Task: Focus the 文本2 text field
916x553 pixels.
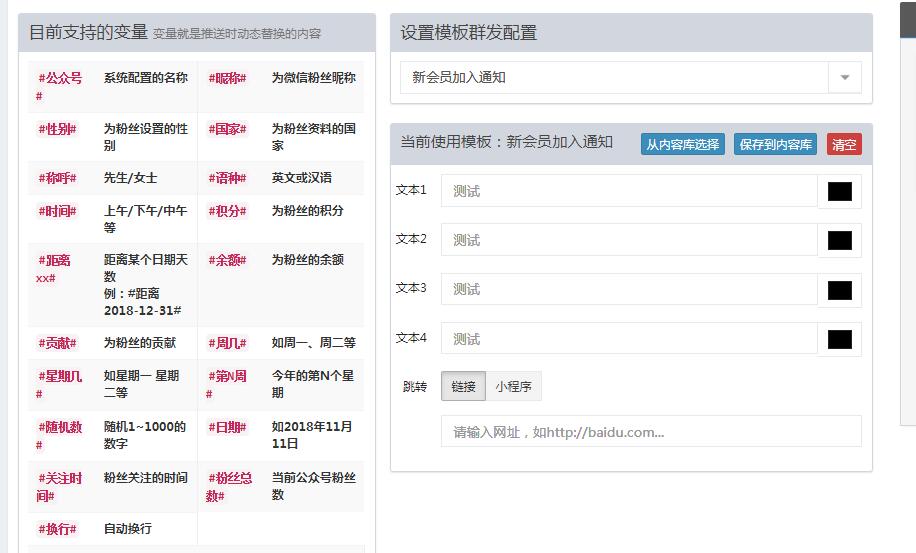Action: 629,240
